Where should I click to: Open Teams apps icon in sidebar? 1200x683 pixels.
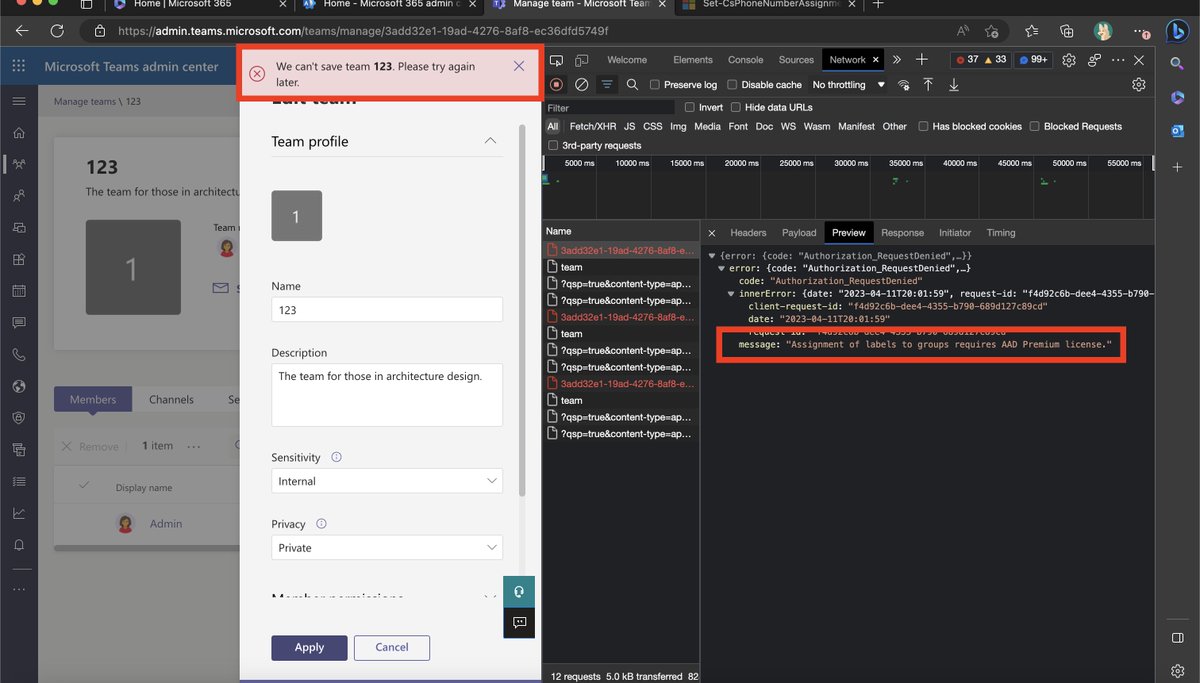[18, 260]
